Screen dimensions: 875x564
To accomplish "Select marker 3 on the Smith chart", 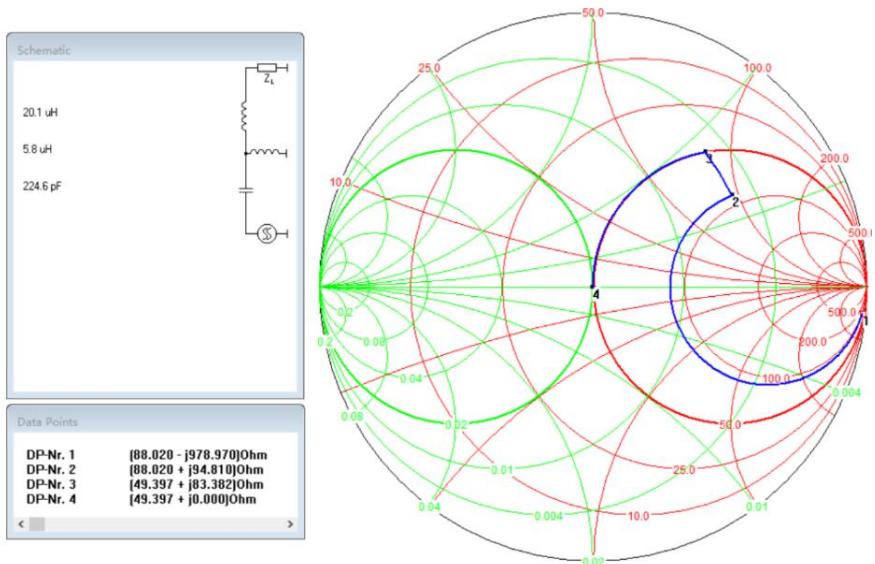I will 706,154.
